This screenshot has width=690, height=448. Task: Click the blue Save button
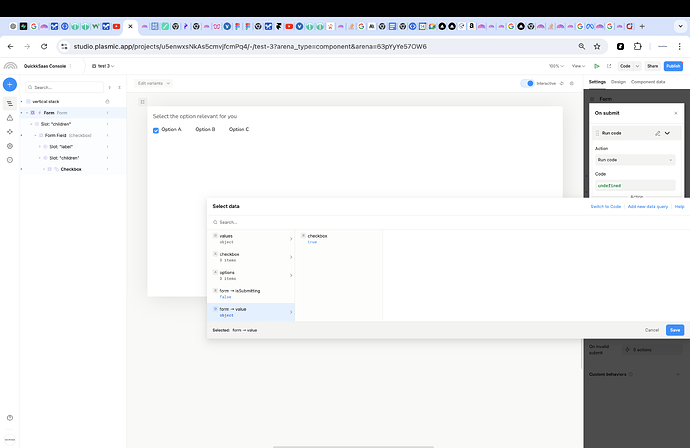click(674, 329)
